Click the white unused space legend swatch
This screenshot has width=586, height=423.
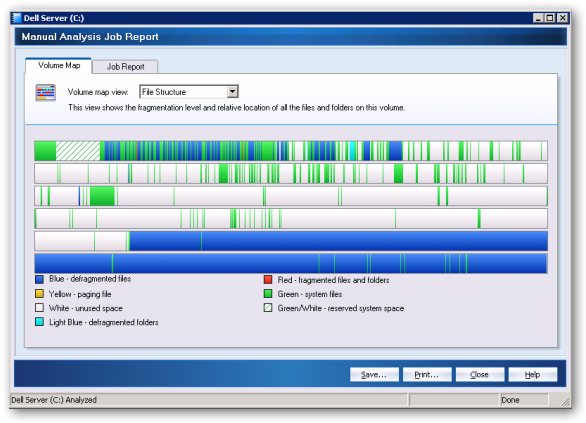tap(39, 308)
